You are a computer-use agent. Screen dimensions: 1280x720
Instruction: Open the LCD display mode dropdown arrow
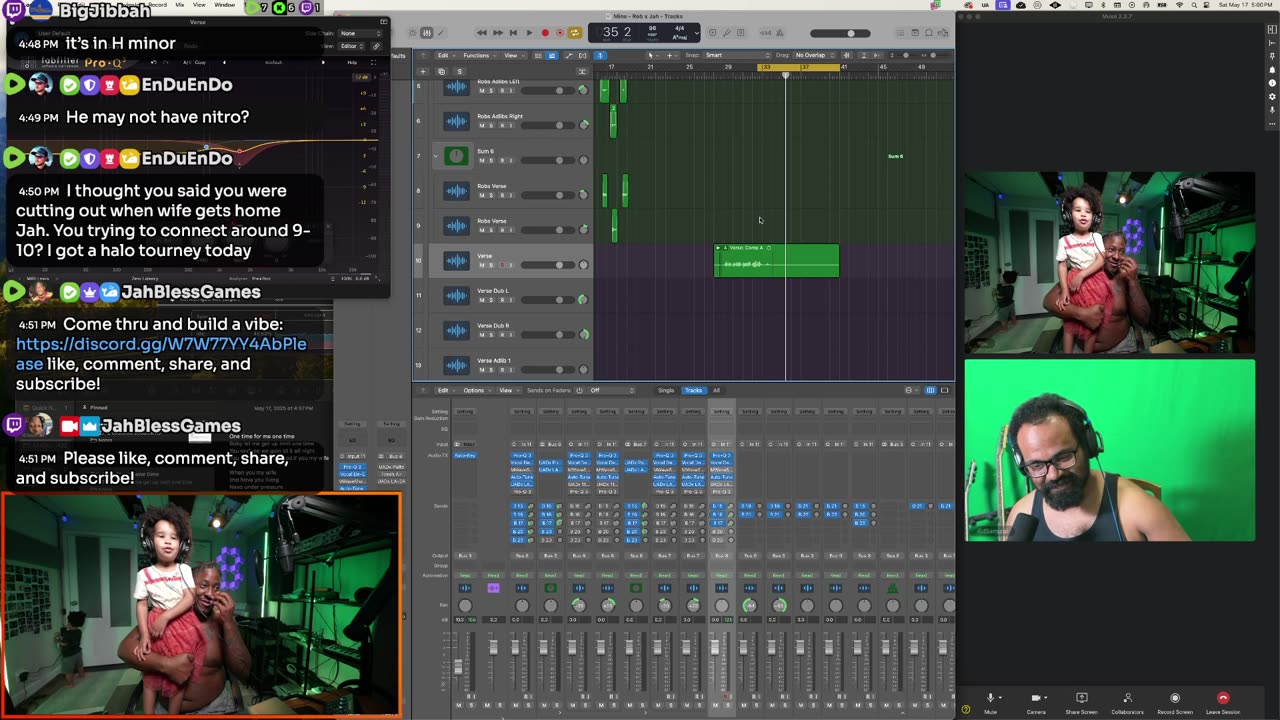(697, 33)
